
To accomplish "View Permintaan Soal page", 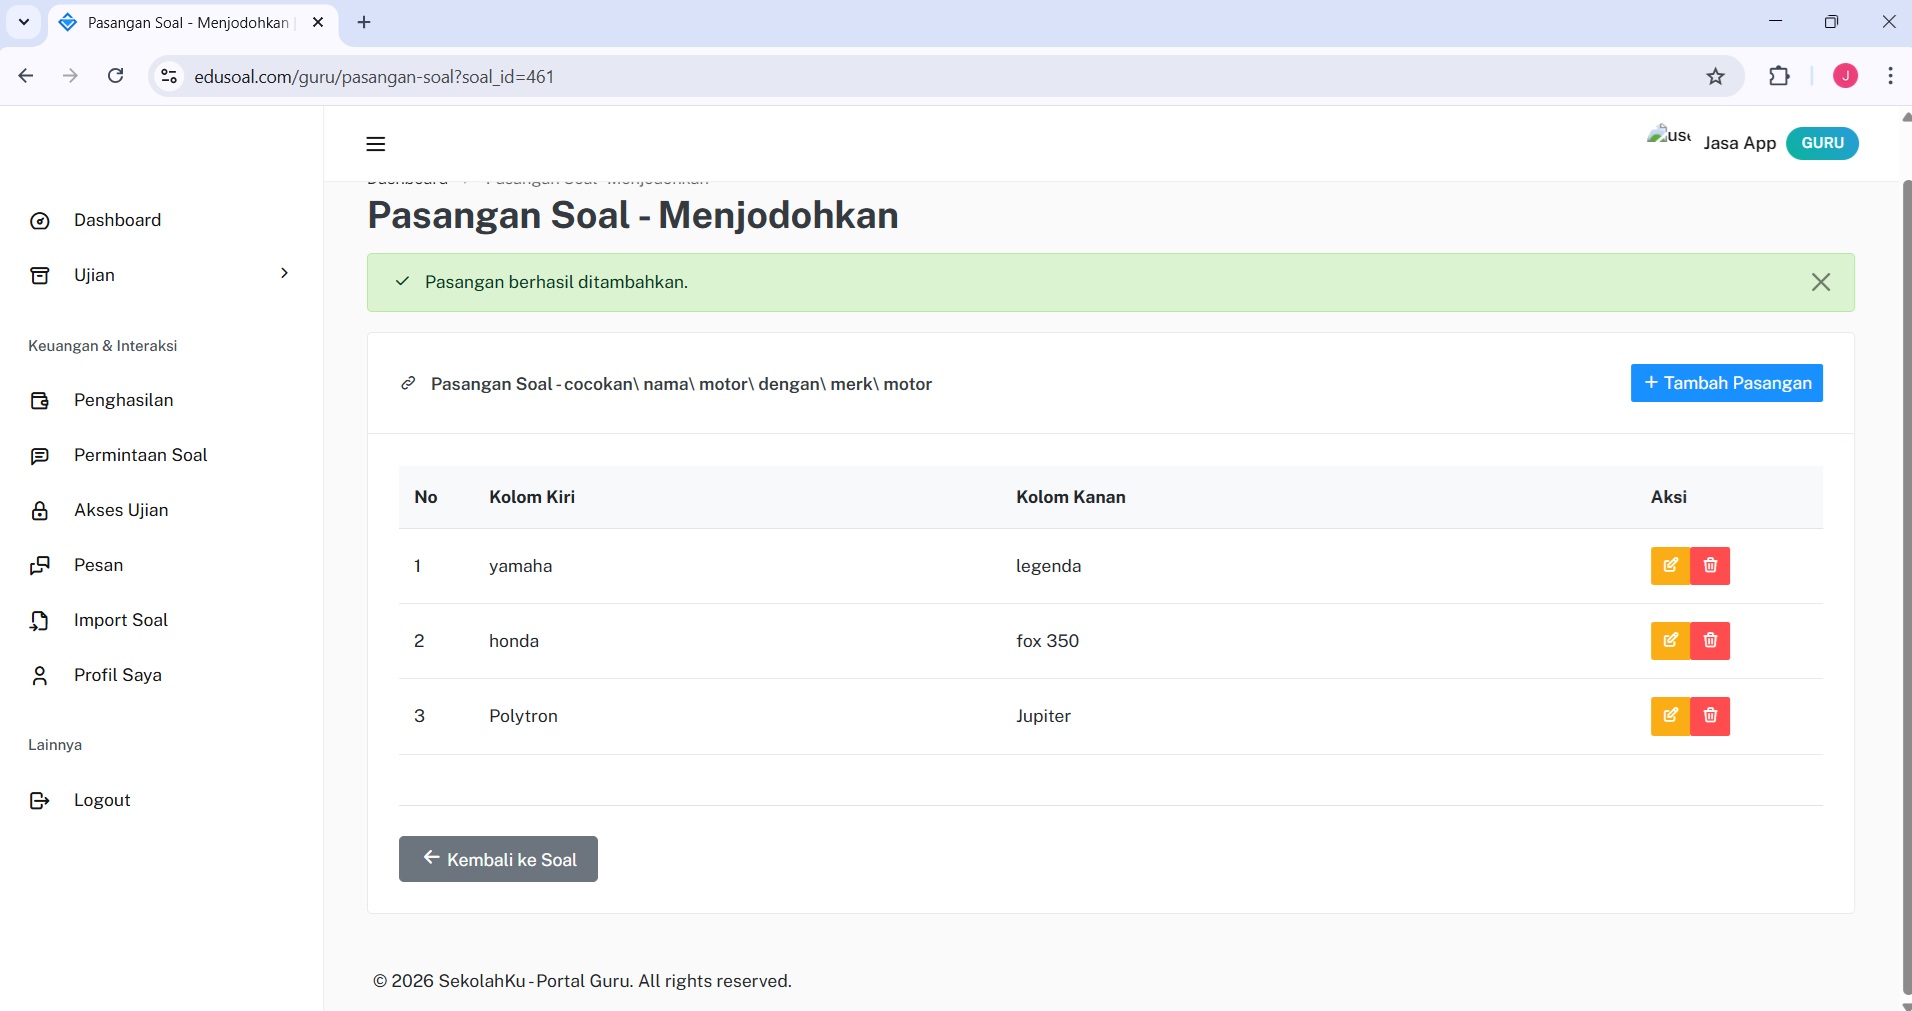I will click(139, 455).
